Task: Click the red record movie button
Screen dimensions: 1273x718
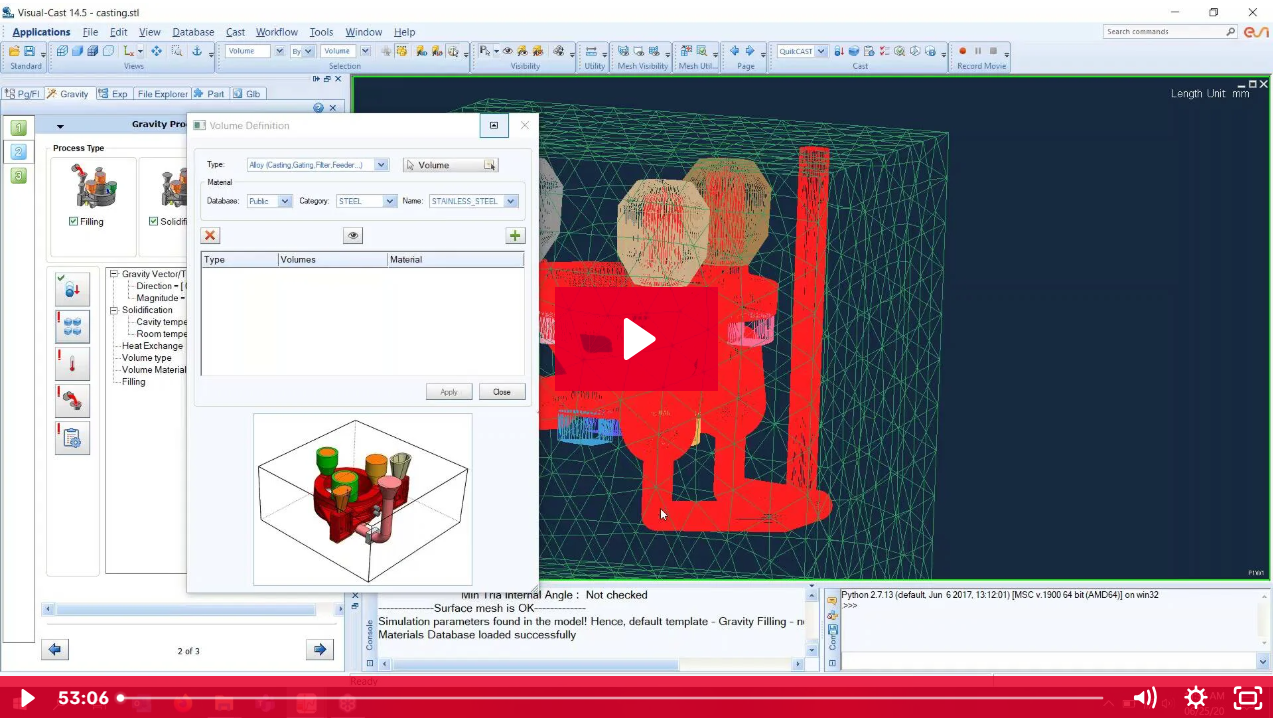Action: [963, 51]
